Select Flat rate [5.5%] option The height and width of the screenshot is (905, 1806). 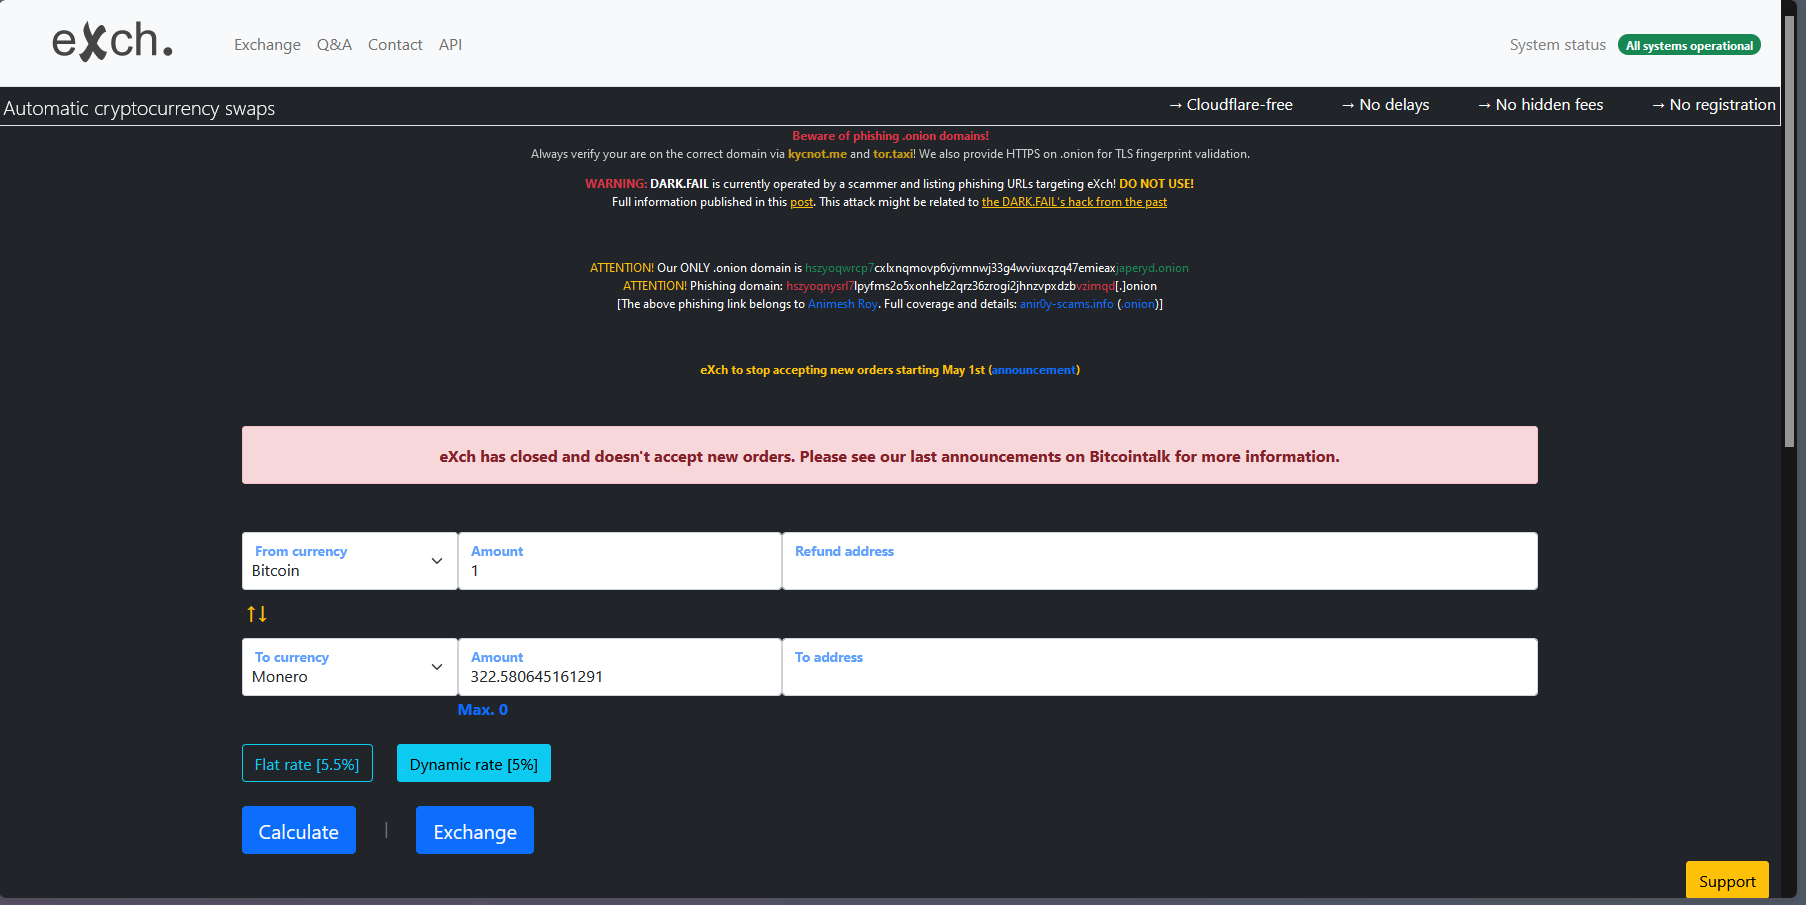pyautogui.click(x=307, y=763)
